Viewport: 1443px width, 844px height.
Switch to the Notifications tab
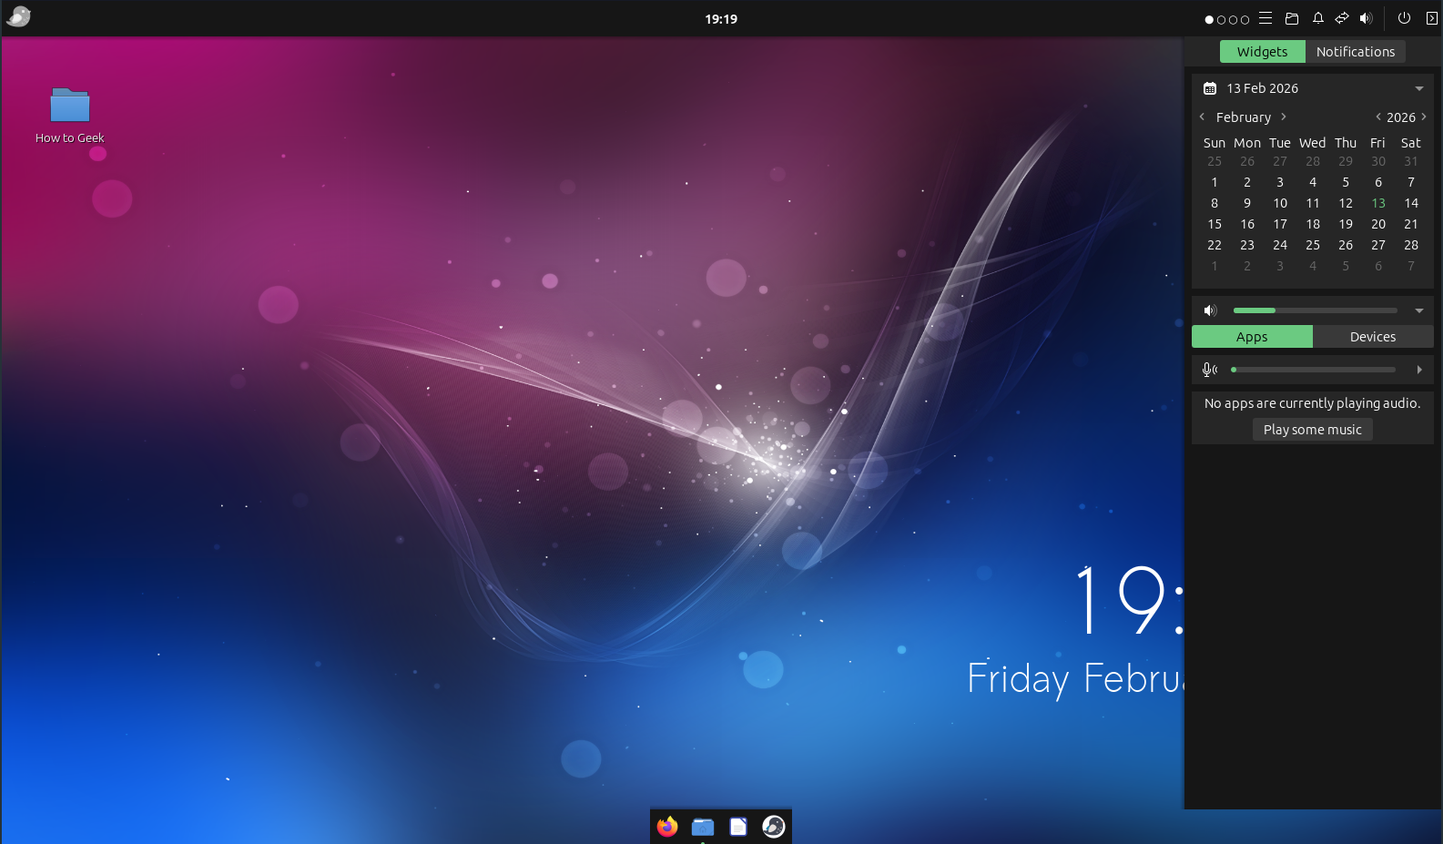1355,52
